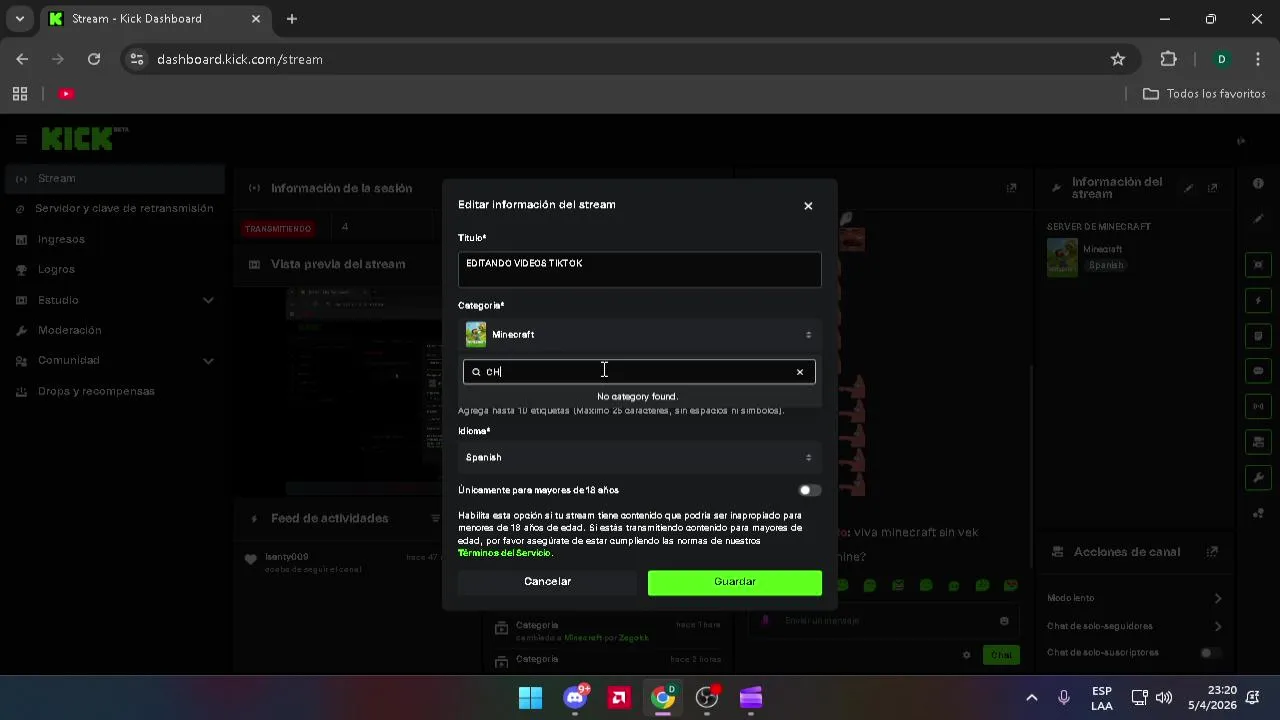Select Stream in the sidebar

tap(114, 178)
